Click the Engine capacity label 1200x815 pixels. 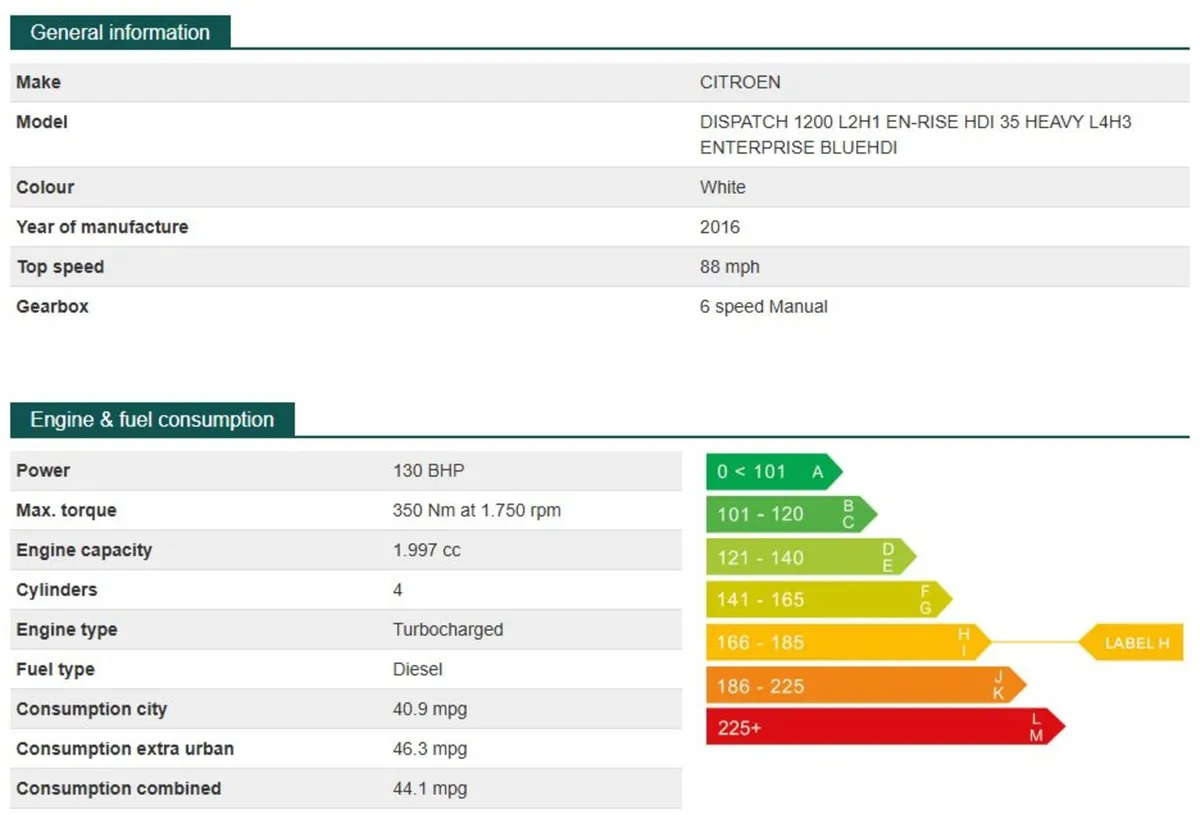pos(84,550)
